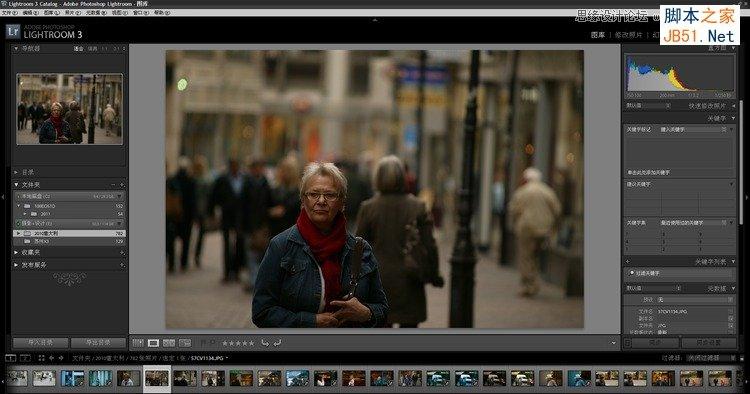Collapse the 直方图 panel
750x394 pixels.
click(733, 48)
